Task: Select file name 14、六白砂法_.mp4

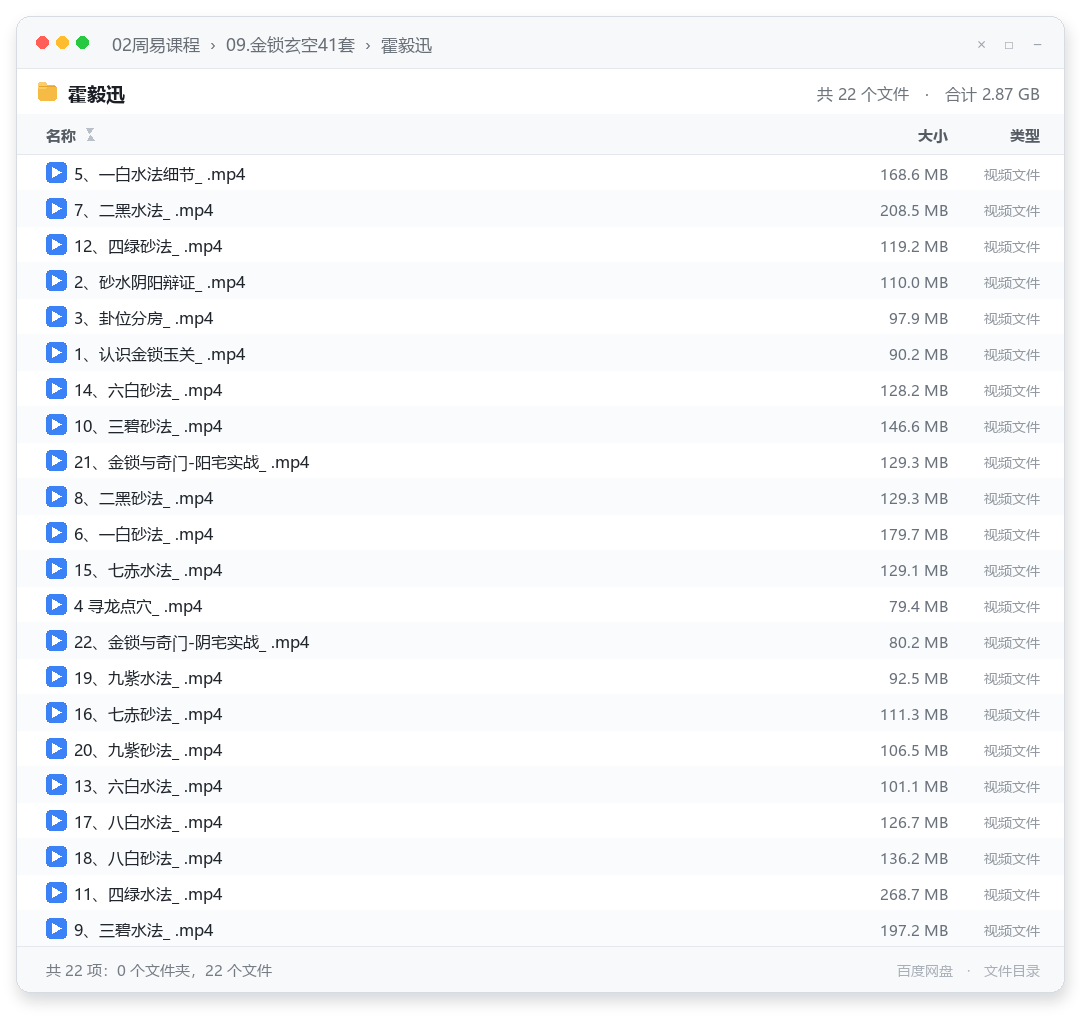Action: [148, 391]
